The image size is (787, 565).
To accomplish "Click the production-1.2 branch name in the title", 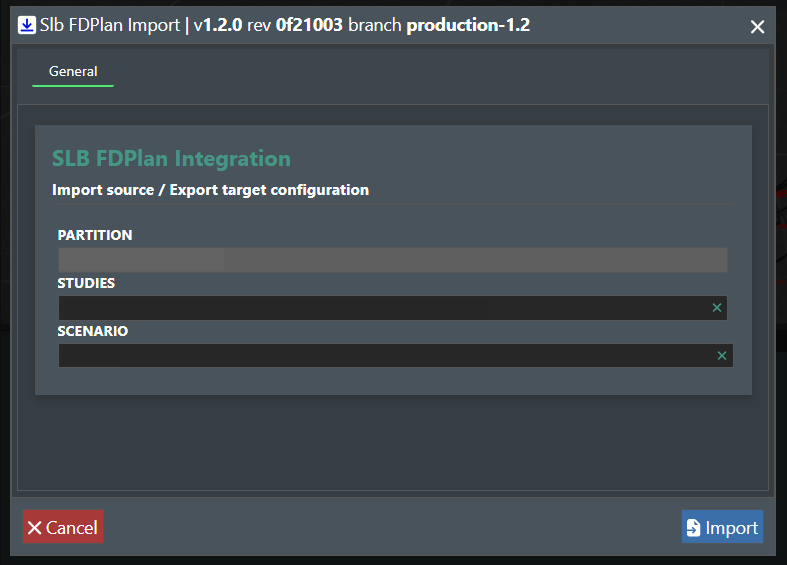I will pos(467,26).
